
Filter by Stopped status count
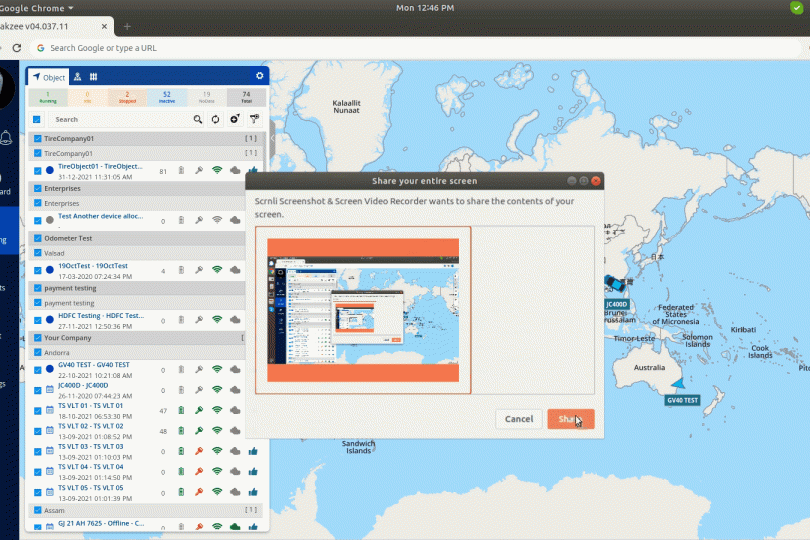[x=127, y=97]
